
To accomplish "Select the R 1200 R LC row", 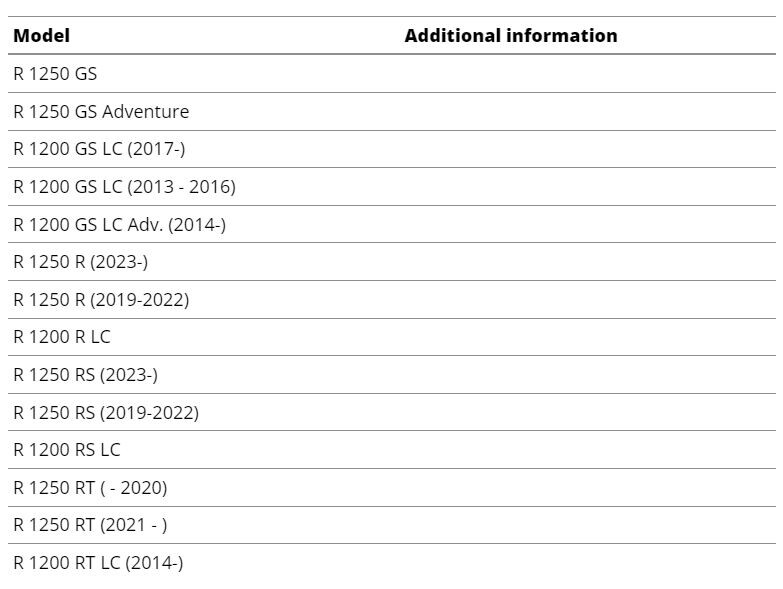I will pos(392,337).
